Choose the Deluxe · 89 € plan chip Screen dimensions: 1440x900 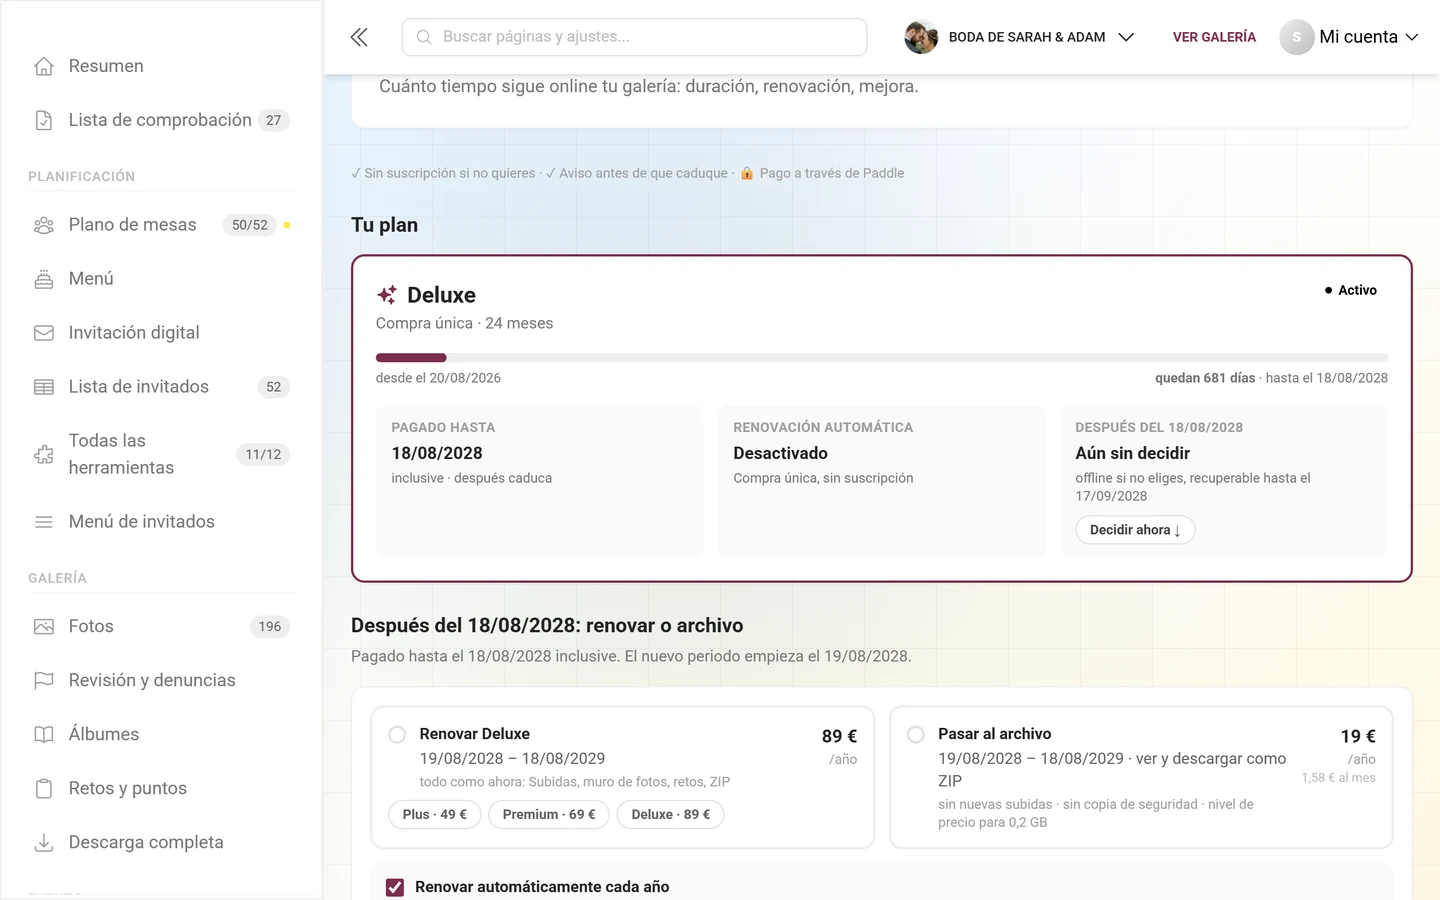tap(671, 815)
